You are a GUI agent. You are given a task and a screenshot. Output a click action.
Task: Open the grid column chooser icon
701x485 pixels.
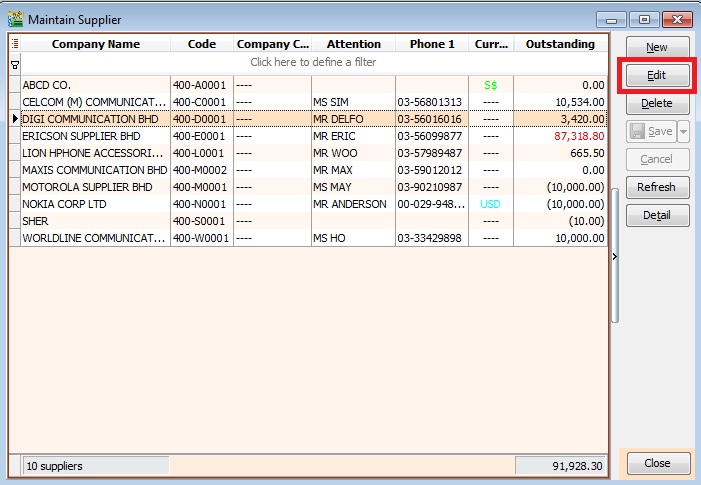point(14,44)
